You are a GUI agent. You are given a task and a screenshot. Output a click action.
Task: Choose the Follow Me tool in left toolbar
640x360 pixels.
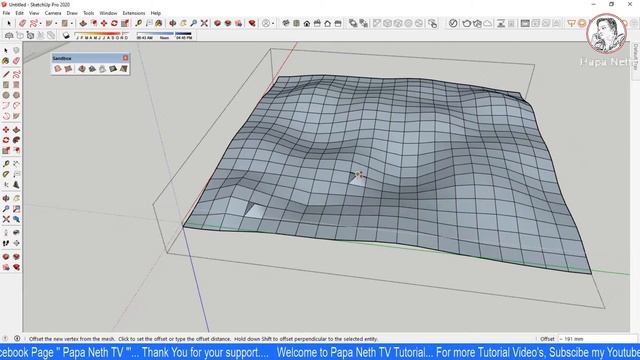click(16, 140)
